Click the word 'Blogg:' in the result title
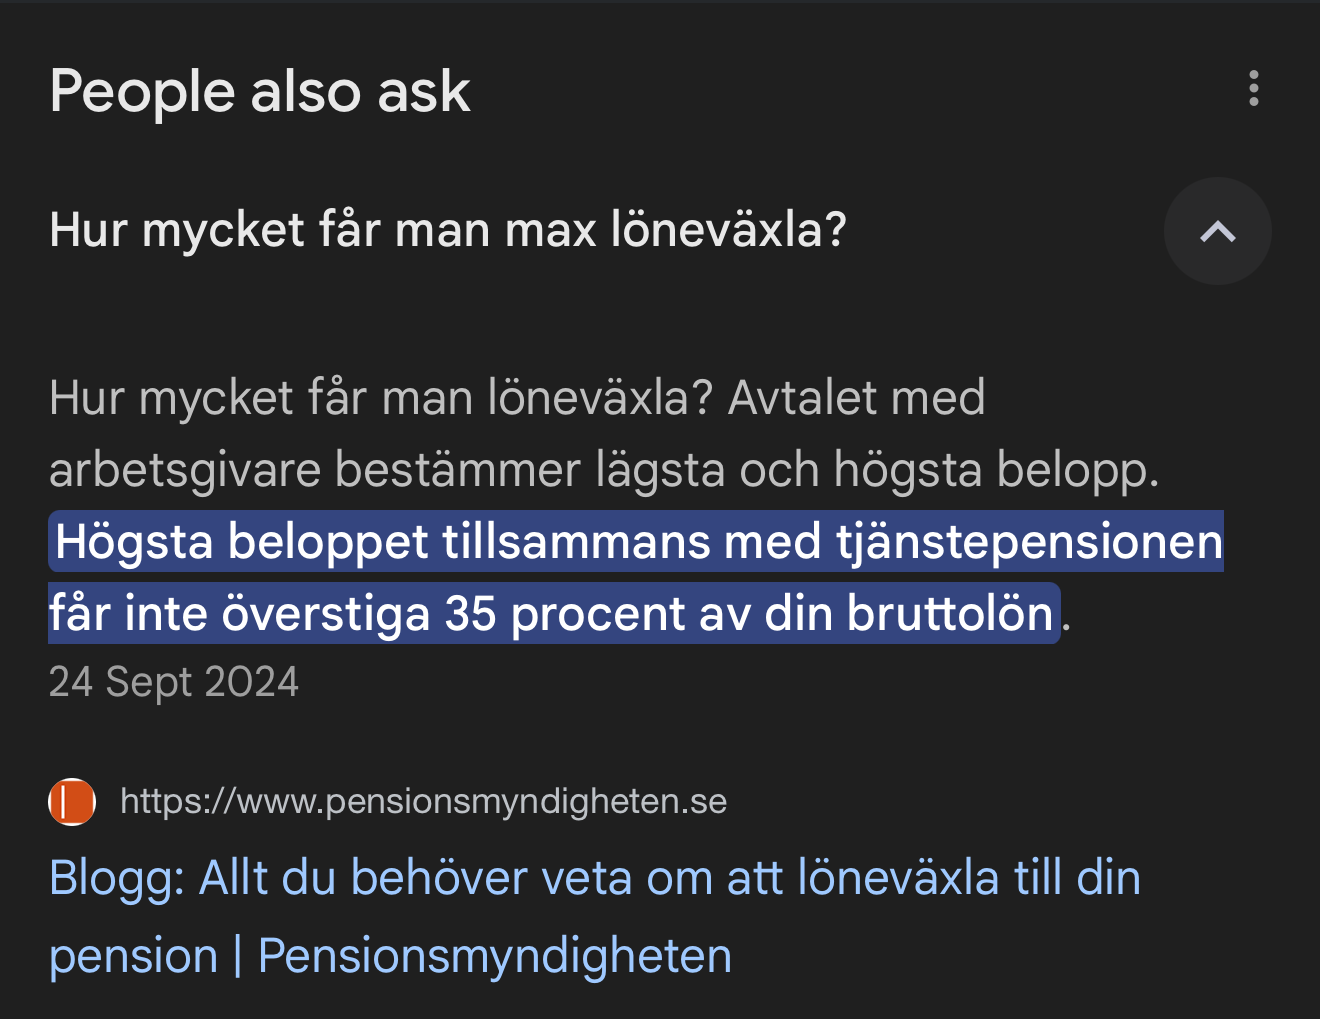Viewport: 1320px width, 1019px height. click(117, 879)
